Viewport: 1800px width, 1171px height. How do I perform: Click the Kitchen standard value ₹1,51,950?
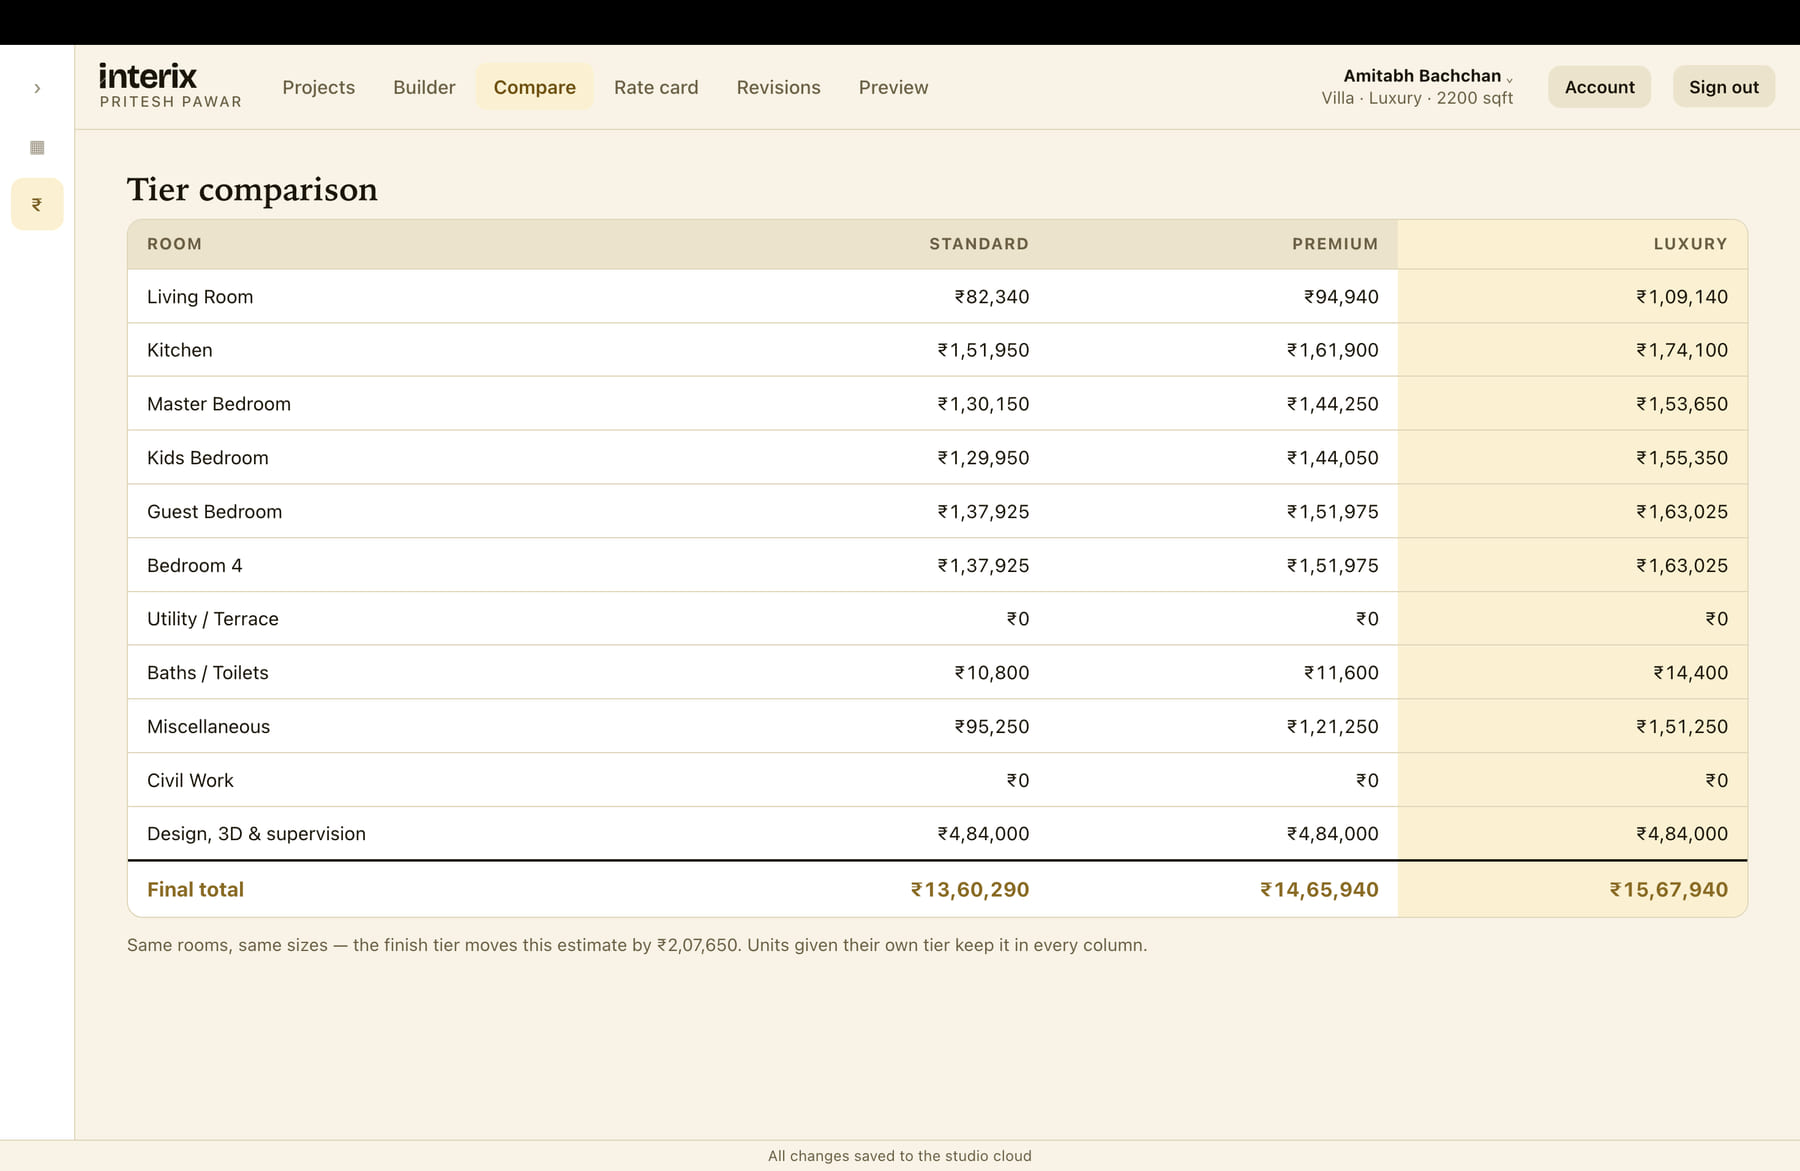(x=983, y=350)
